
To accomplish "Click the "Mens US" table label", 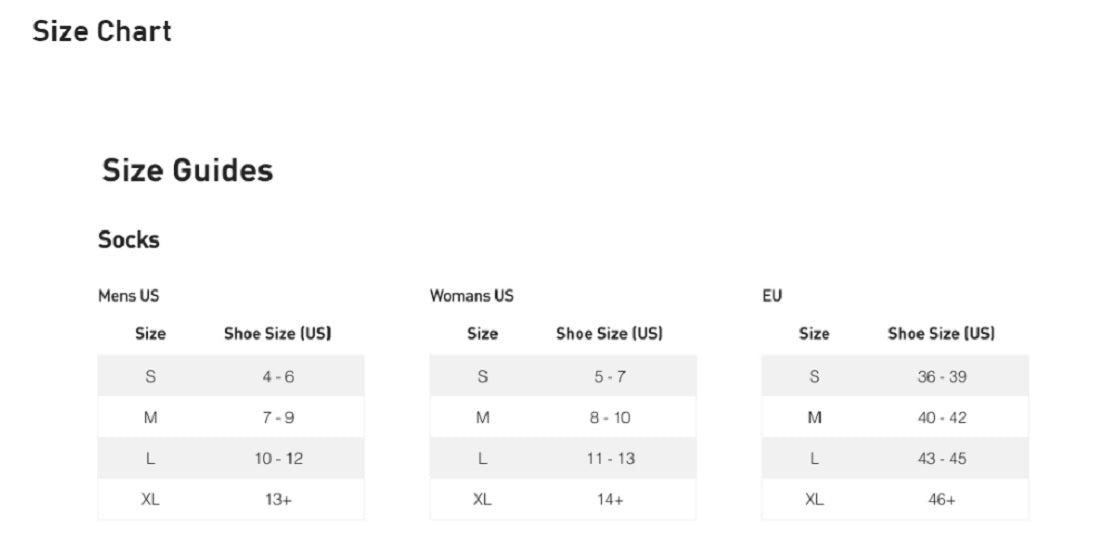I will pos(128,296).
